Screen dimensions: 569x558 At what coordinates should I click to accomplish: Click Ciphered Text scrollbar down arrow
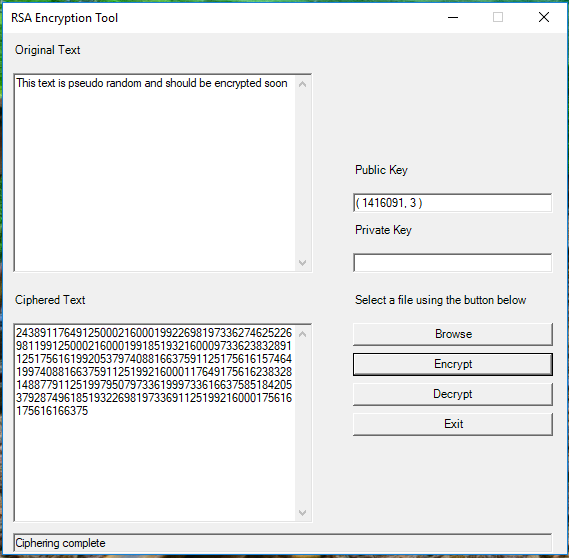point(303,512)
